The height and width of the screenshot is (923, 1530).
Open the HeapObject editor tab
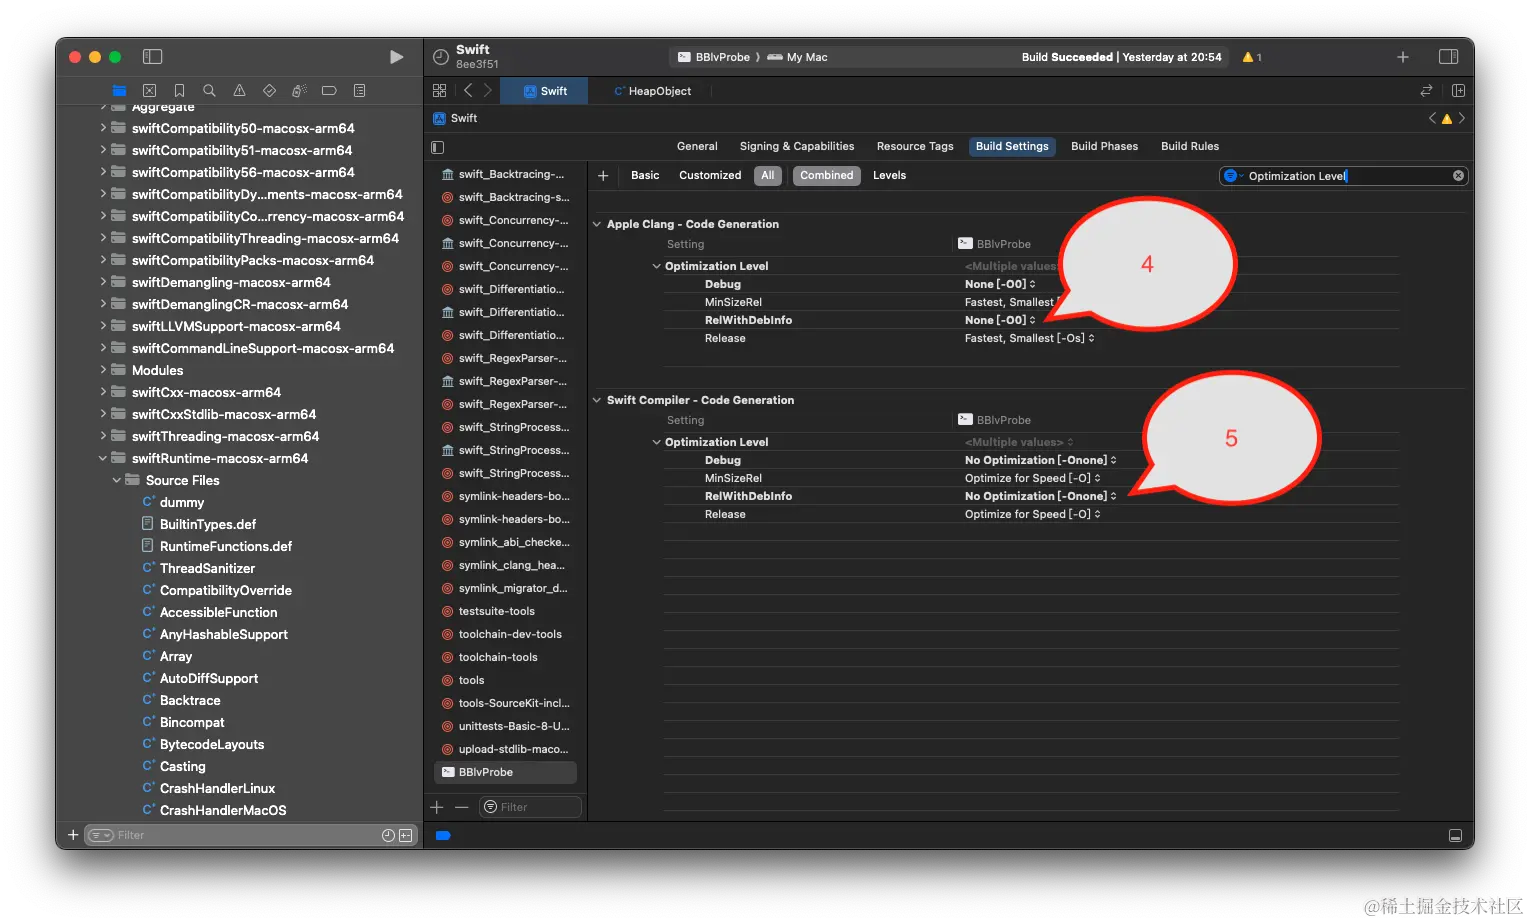(658, 91)
